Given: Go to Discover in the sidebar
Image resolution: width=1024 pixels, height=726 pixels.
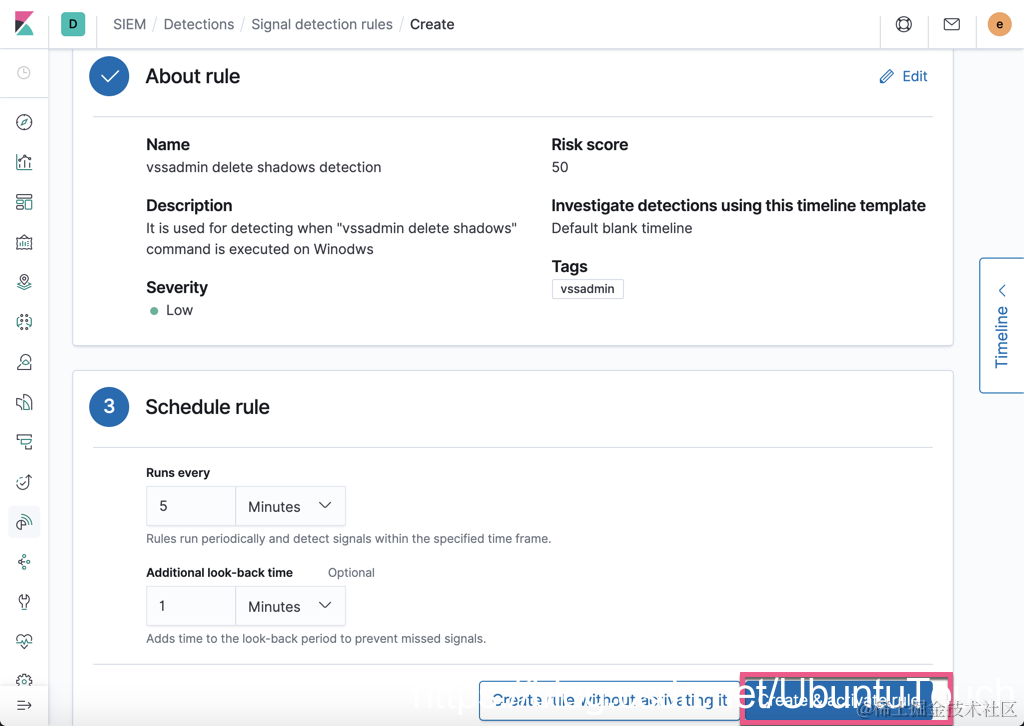Looking at the screenshot, I should click(24, 122).
